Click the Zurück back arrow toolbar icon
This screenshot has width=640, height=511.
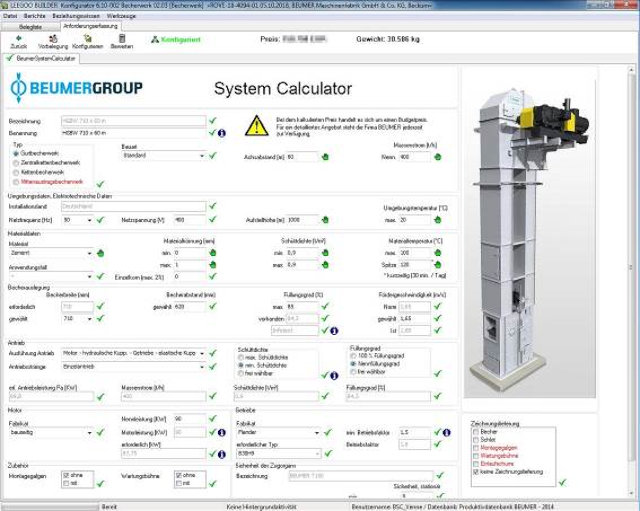tap(19, 38)
